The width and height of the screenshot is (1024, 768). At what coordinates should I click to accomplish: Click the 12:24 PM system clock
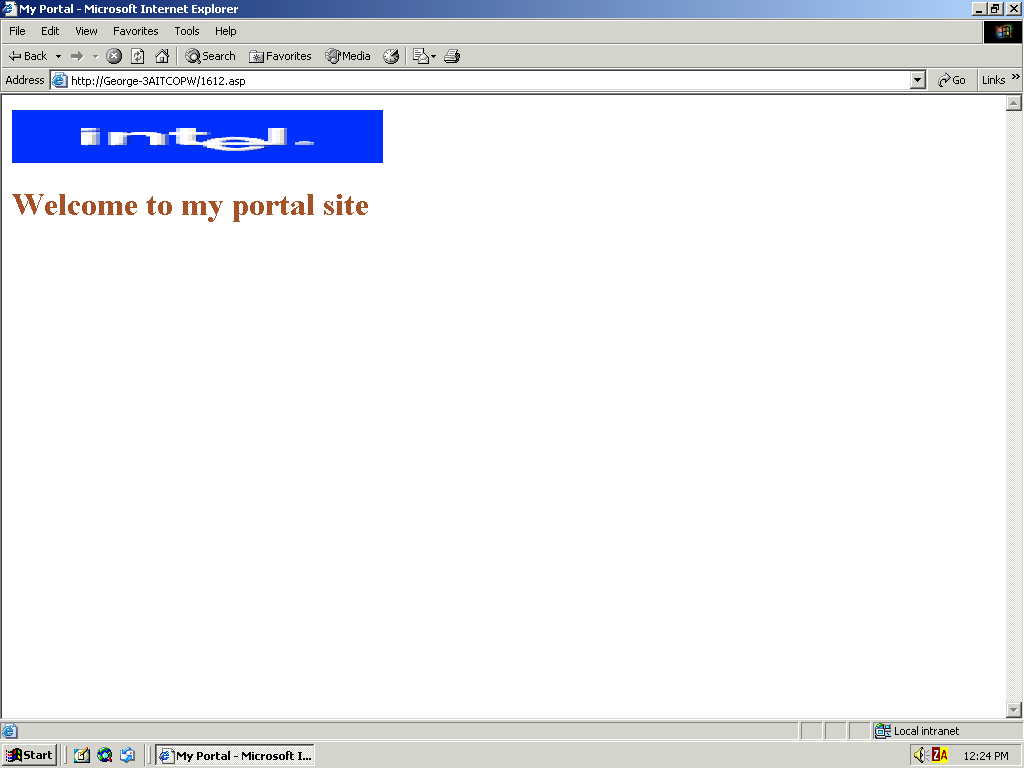985,756
